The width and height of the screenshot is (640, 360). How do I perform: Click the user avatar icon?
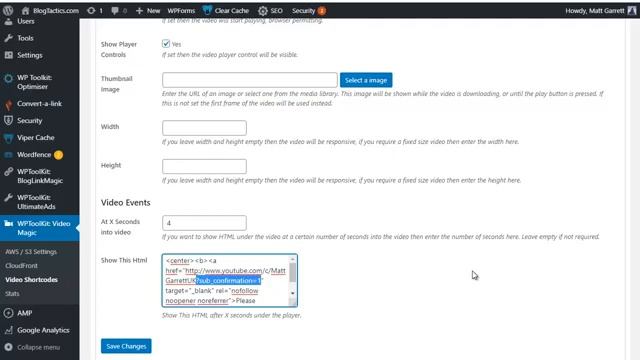[632, 11]
